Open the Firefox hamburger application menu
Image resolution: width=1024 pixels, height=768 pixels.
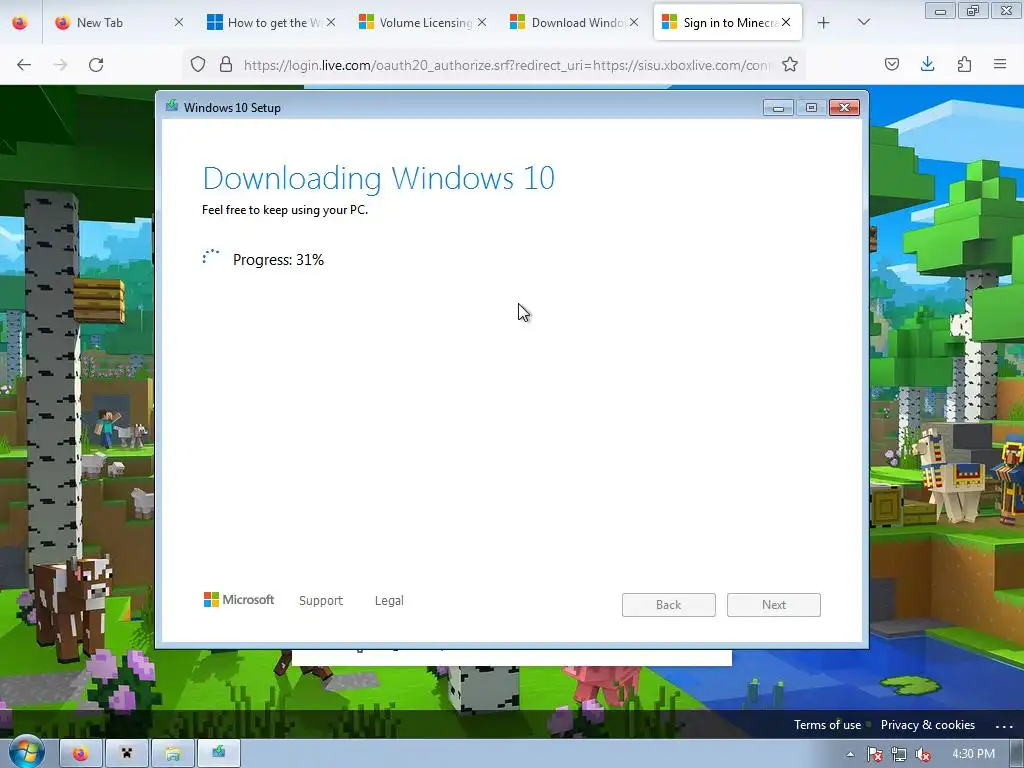pos(1000,64)
